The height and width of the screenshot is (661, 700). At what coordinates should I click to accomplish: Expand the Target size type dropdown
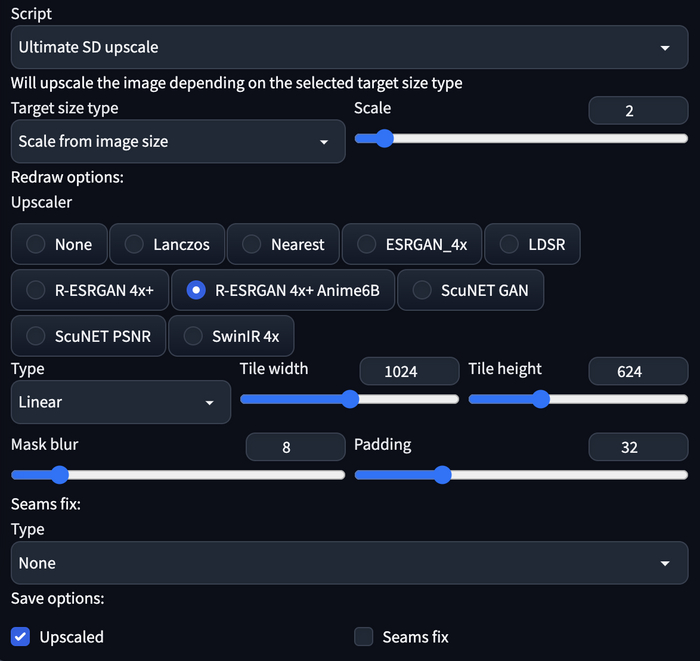[177, 142]
